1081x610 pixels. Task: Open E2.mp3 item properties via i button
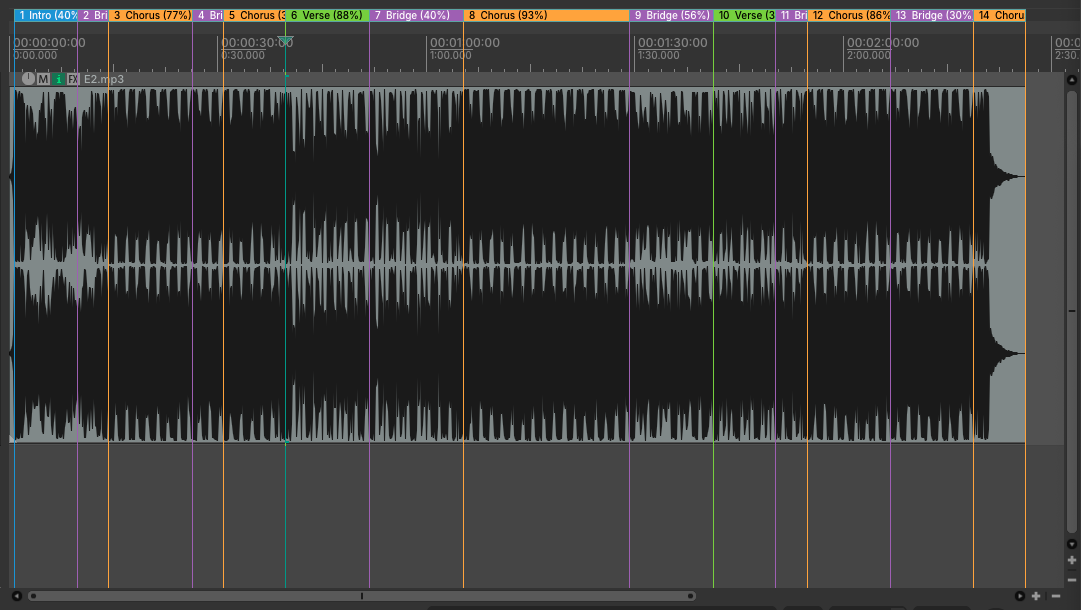[59, 79]
